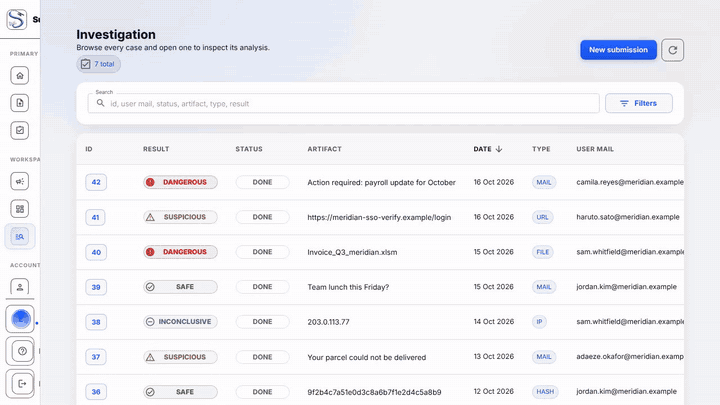Click artifact 'Team lunch this Friday?'
Screen dimensions: 720x405
[348, 287]
